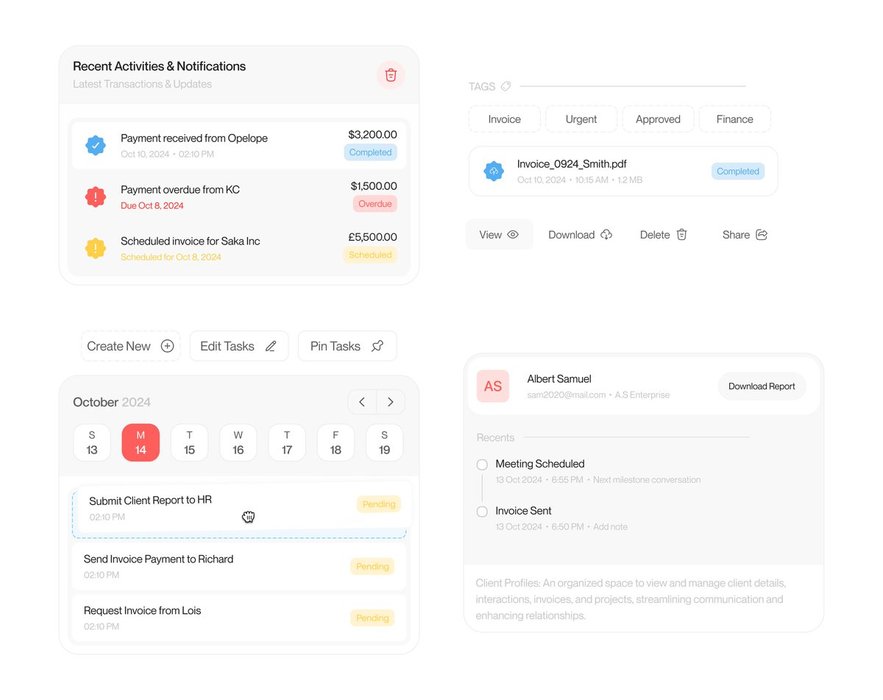
Task: Select Sunday 13 in calendar
Action: [x=92, y=443]
